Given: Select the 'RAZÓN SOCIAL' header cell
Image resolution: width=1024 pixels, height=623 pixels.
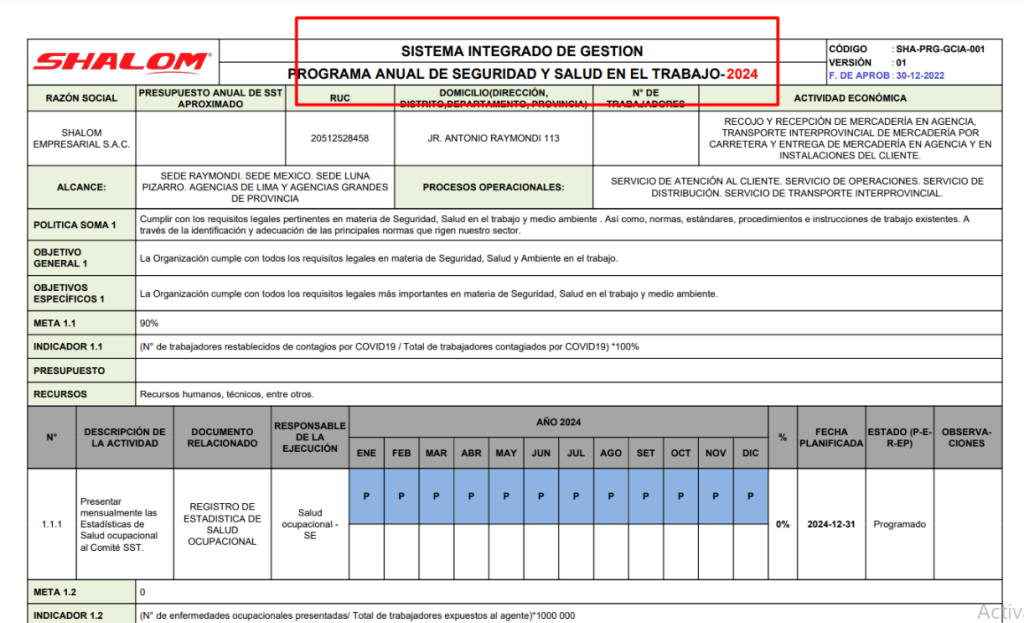Looking at the screenshot, I should pyautogui.click(x=82, y=98).
